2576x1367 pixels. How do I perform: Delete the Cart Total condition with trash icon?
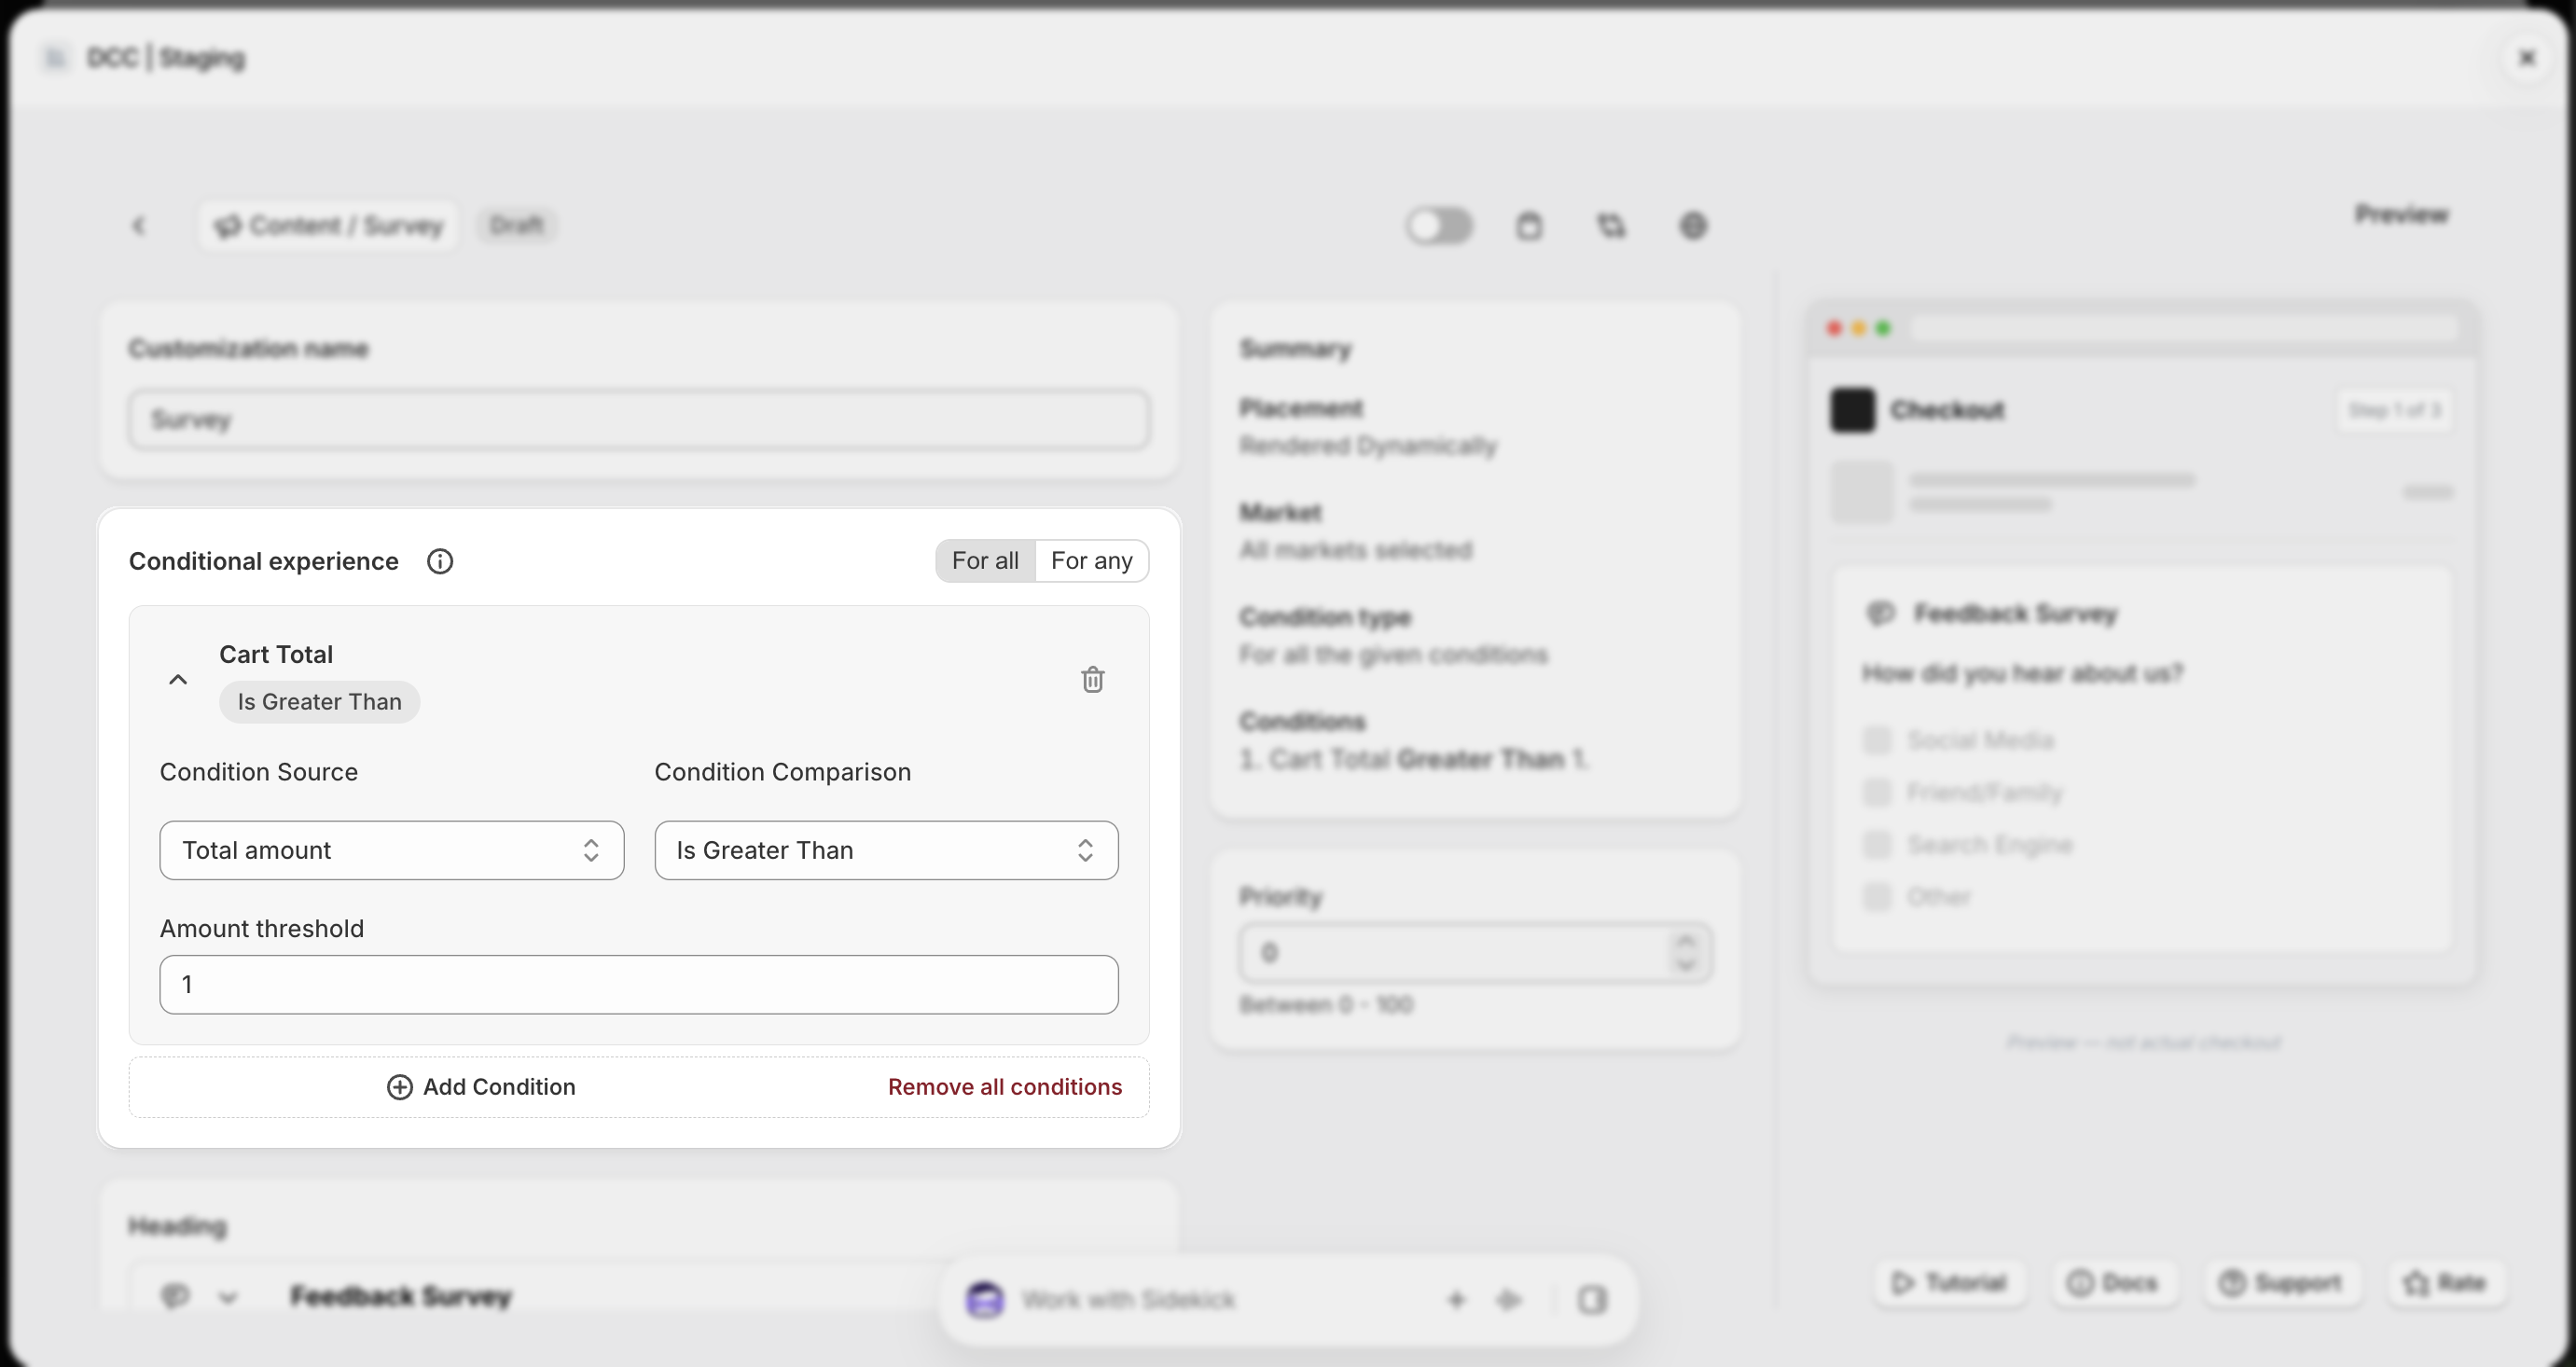1093,680
